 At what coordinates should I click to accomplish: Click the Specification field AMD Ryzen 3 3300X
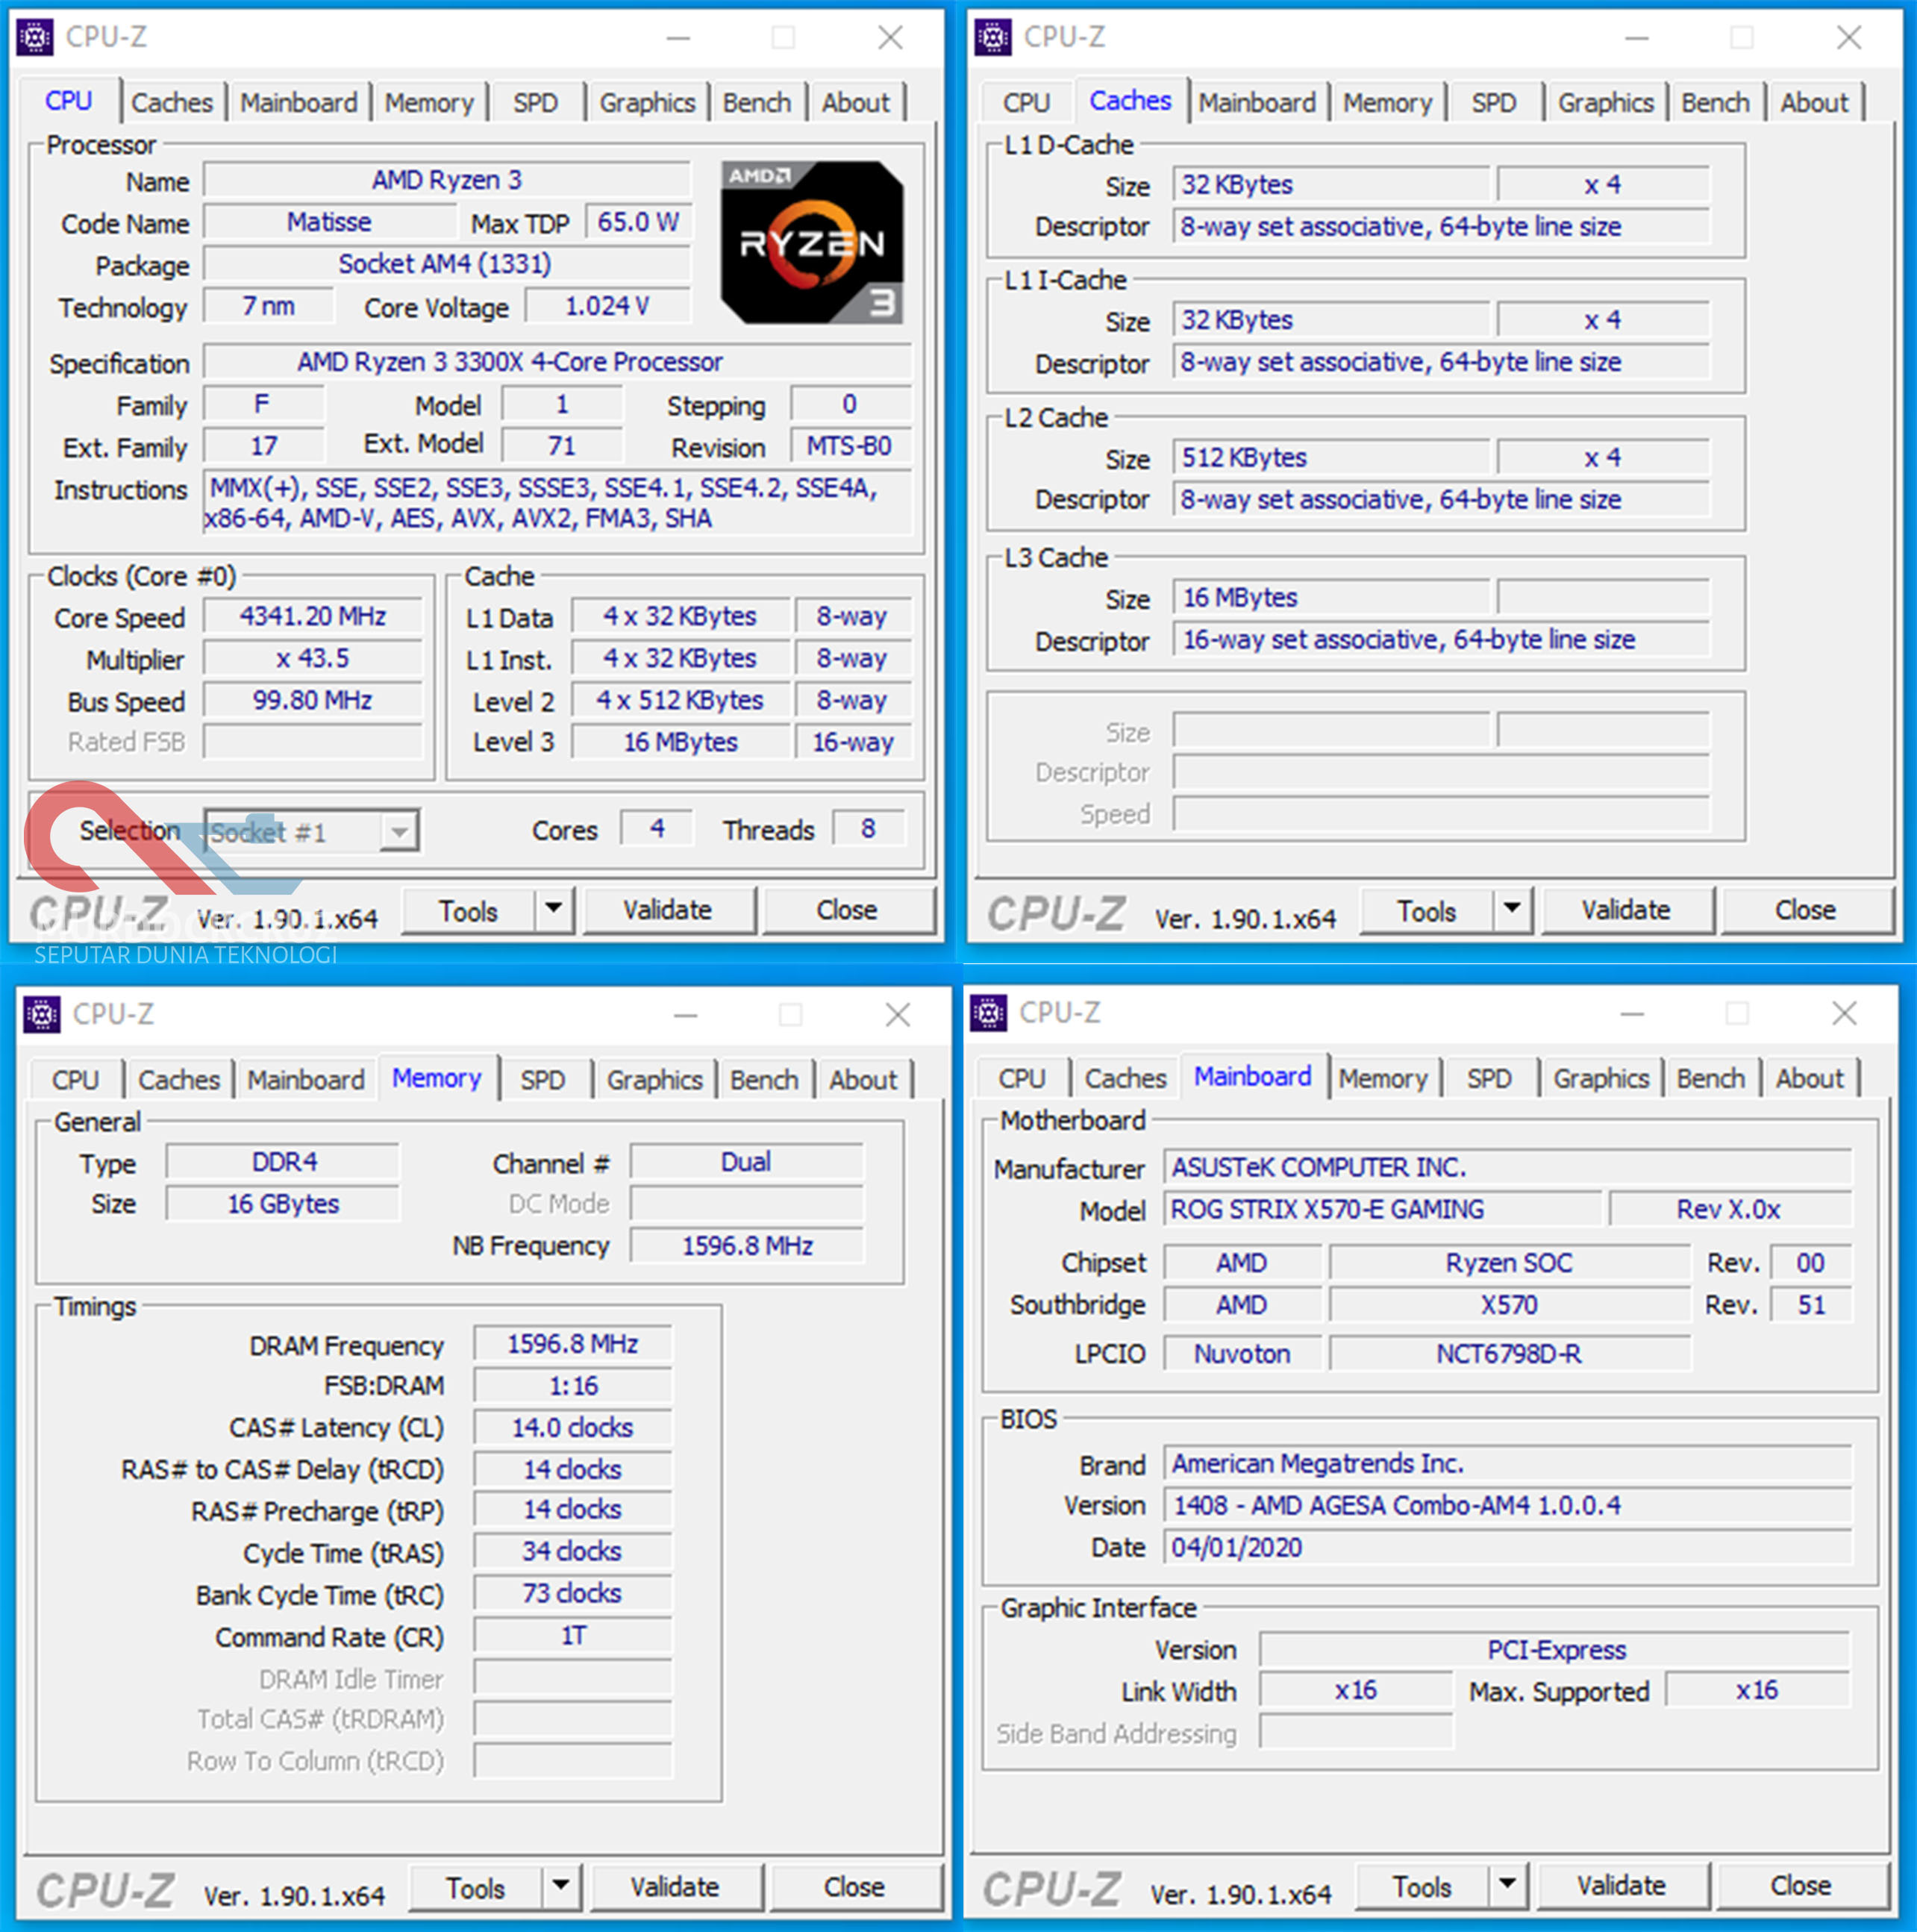tap(558, 362)
